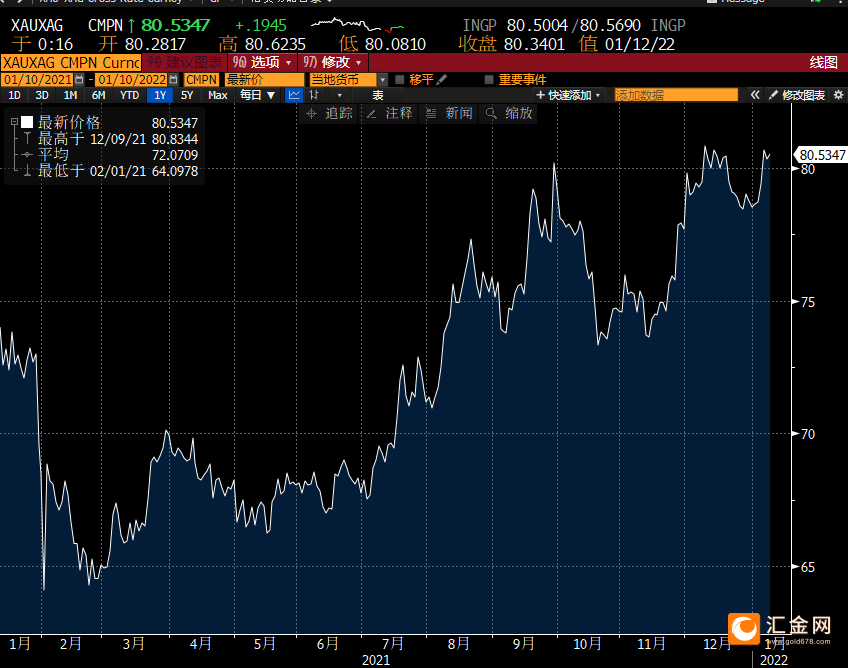848x668 pixels.
Task: Click the 表 table view button
Action: click(x=377, y=95)
